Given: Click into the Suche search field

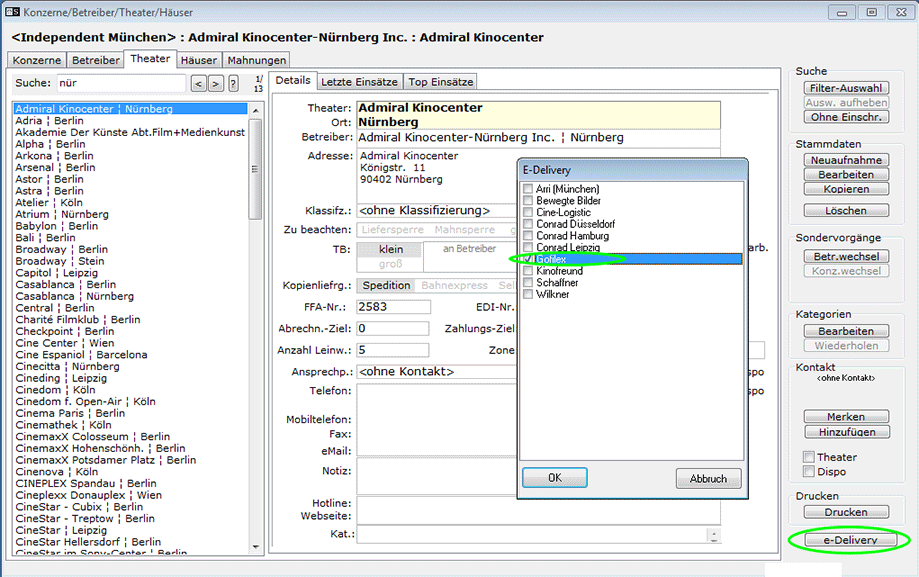Looking at the screenshot, I should [120, 83].
